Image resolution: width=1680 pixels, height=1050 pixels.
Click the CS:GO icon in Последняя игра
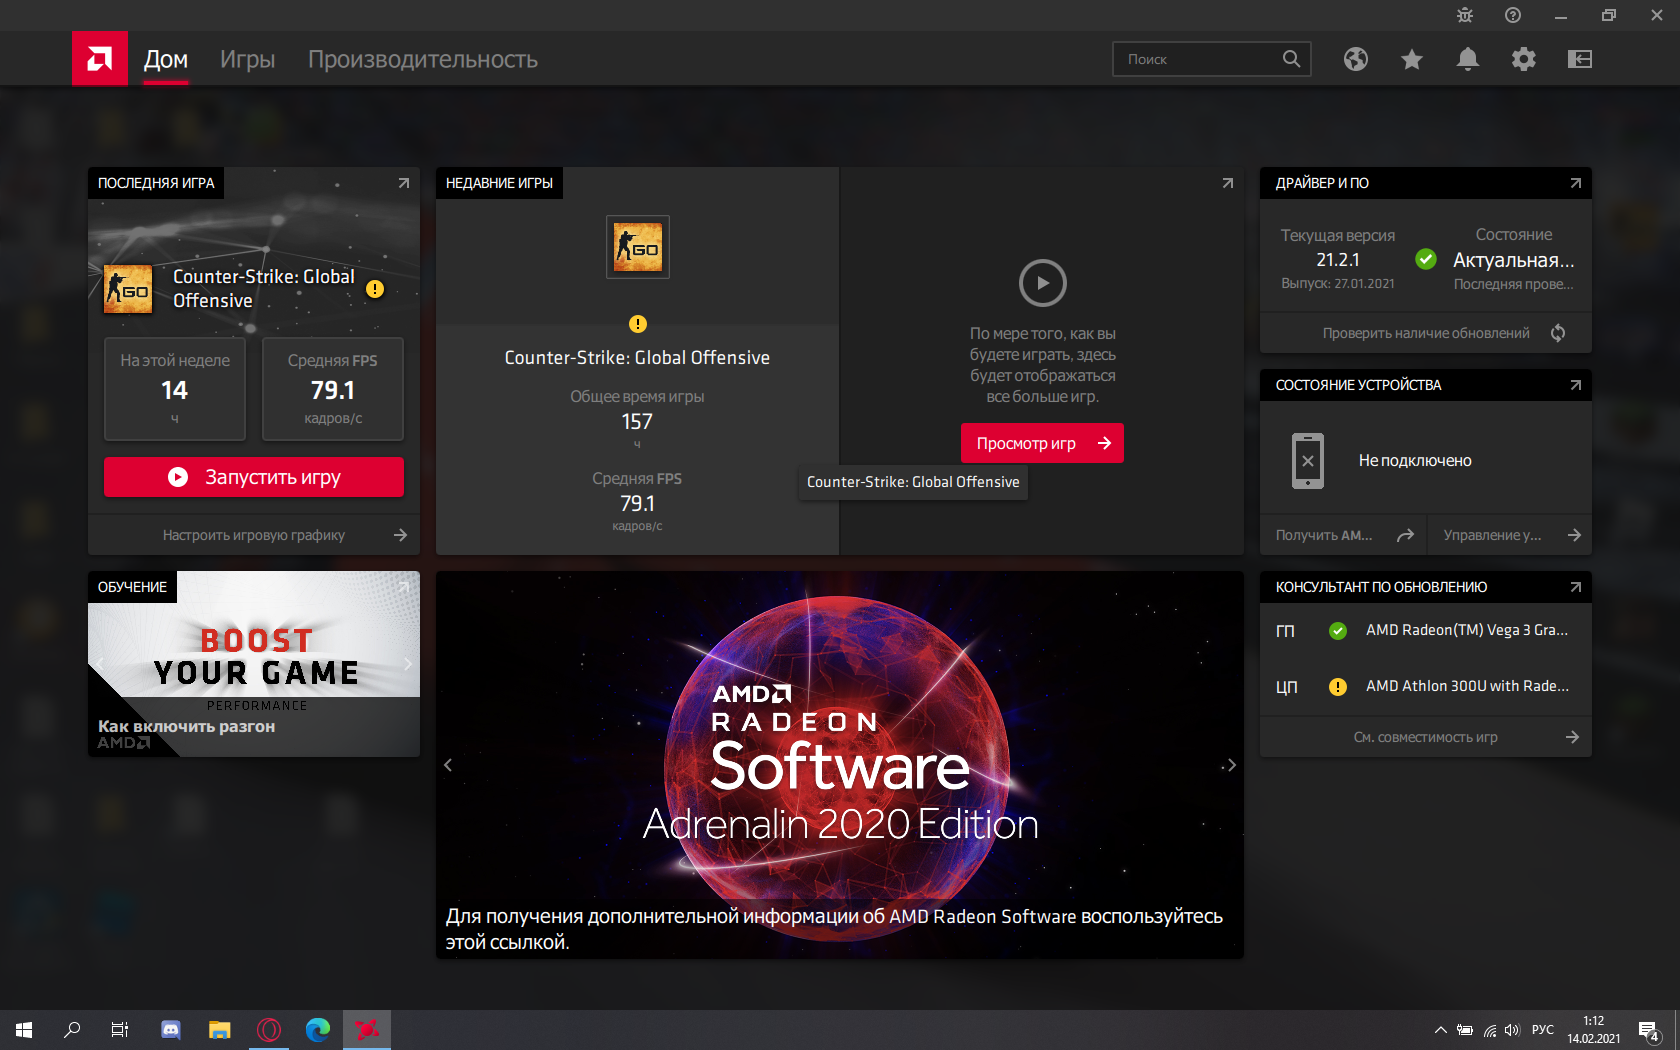pyautogui.click(x=128, y=289)
